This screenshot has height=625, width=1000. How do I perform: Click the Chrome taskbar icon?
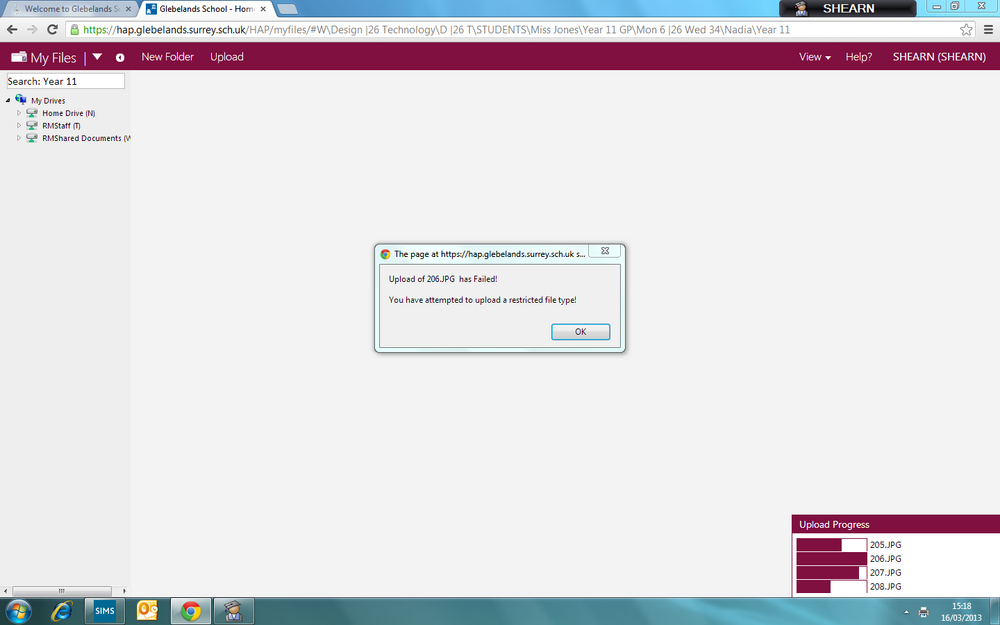click(191, 612)
